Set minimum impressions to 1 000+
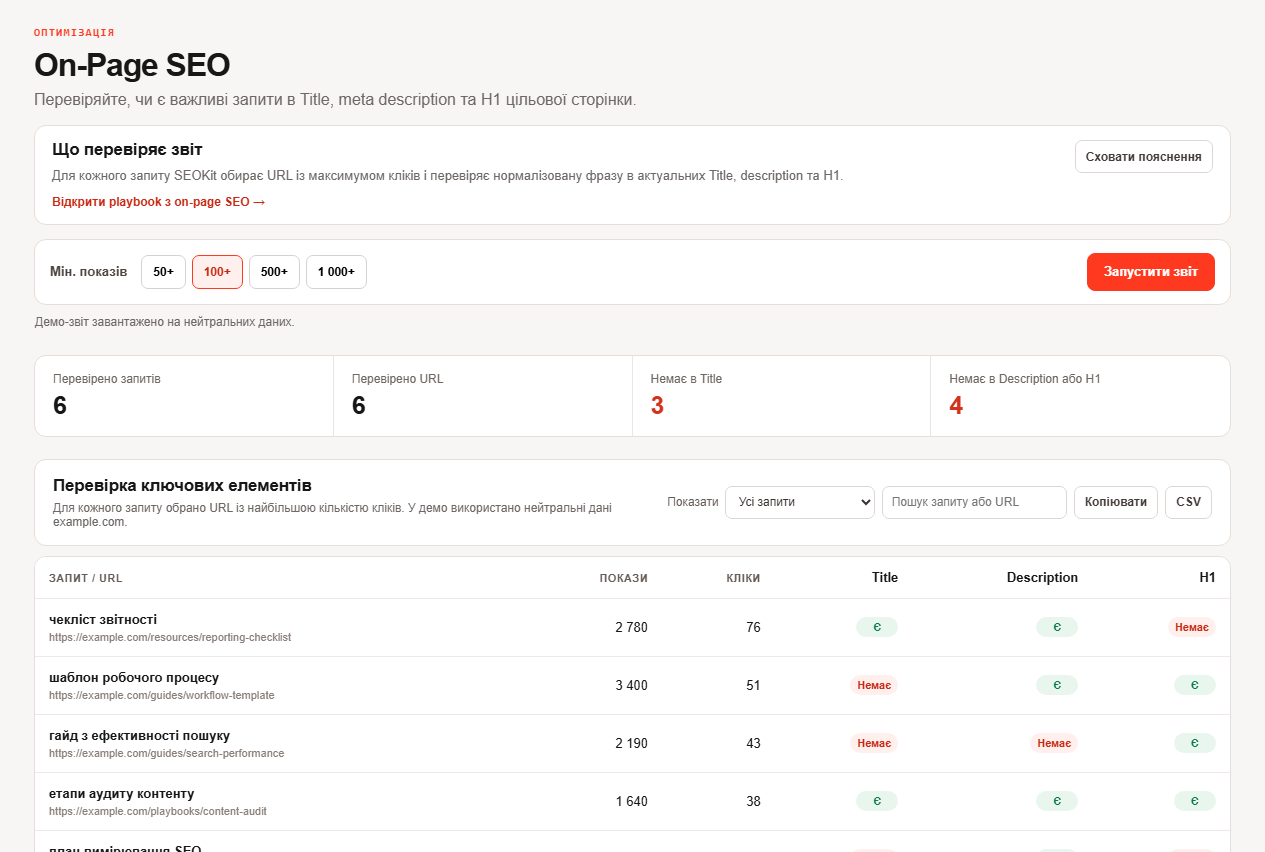Screen dimensions: 1265x852 click(x=336, y=272)
